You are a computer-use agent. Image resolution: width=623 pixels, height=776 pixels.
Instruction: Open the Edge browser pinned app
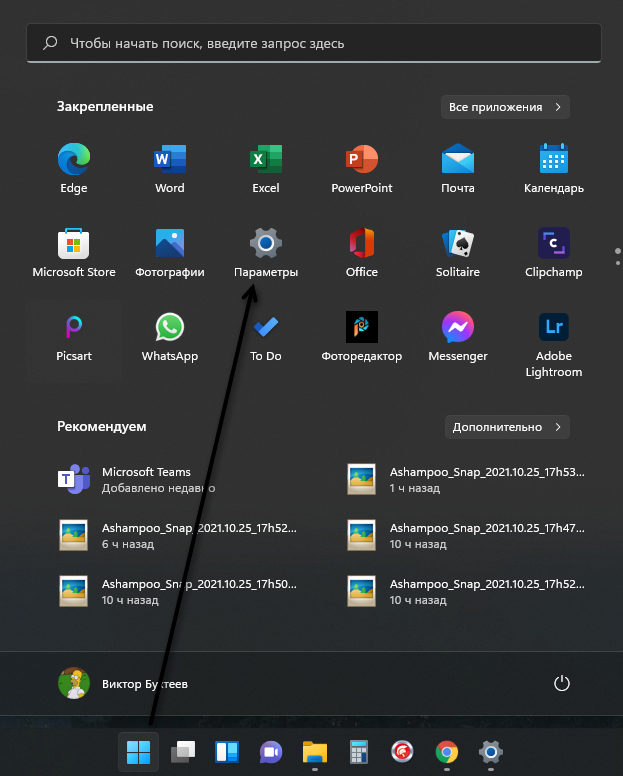pos(74,169)
